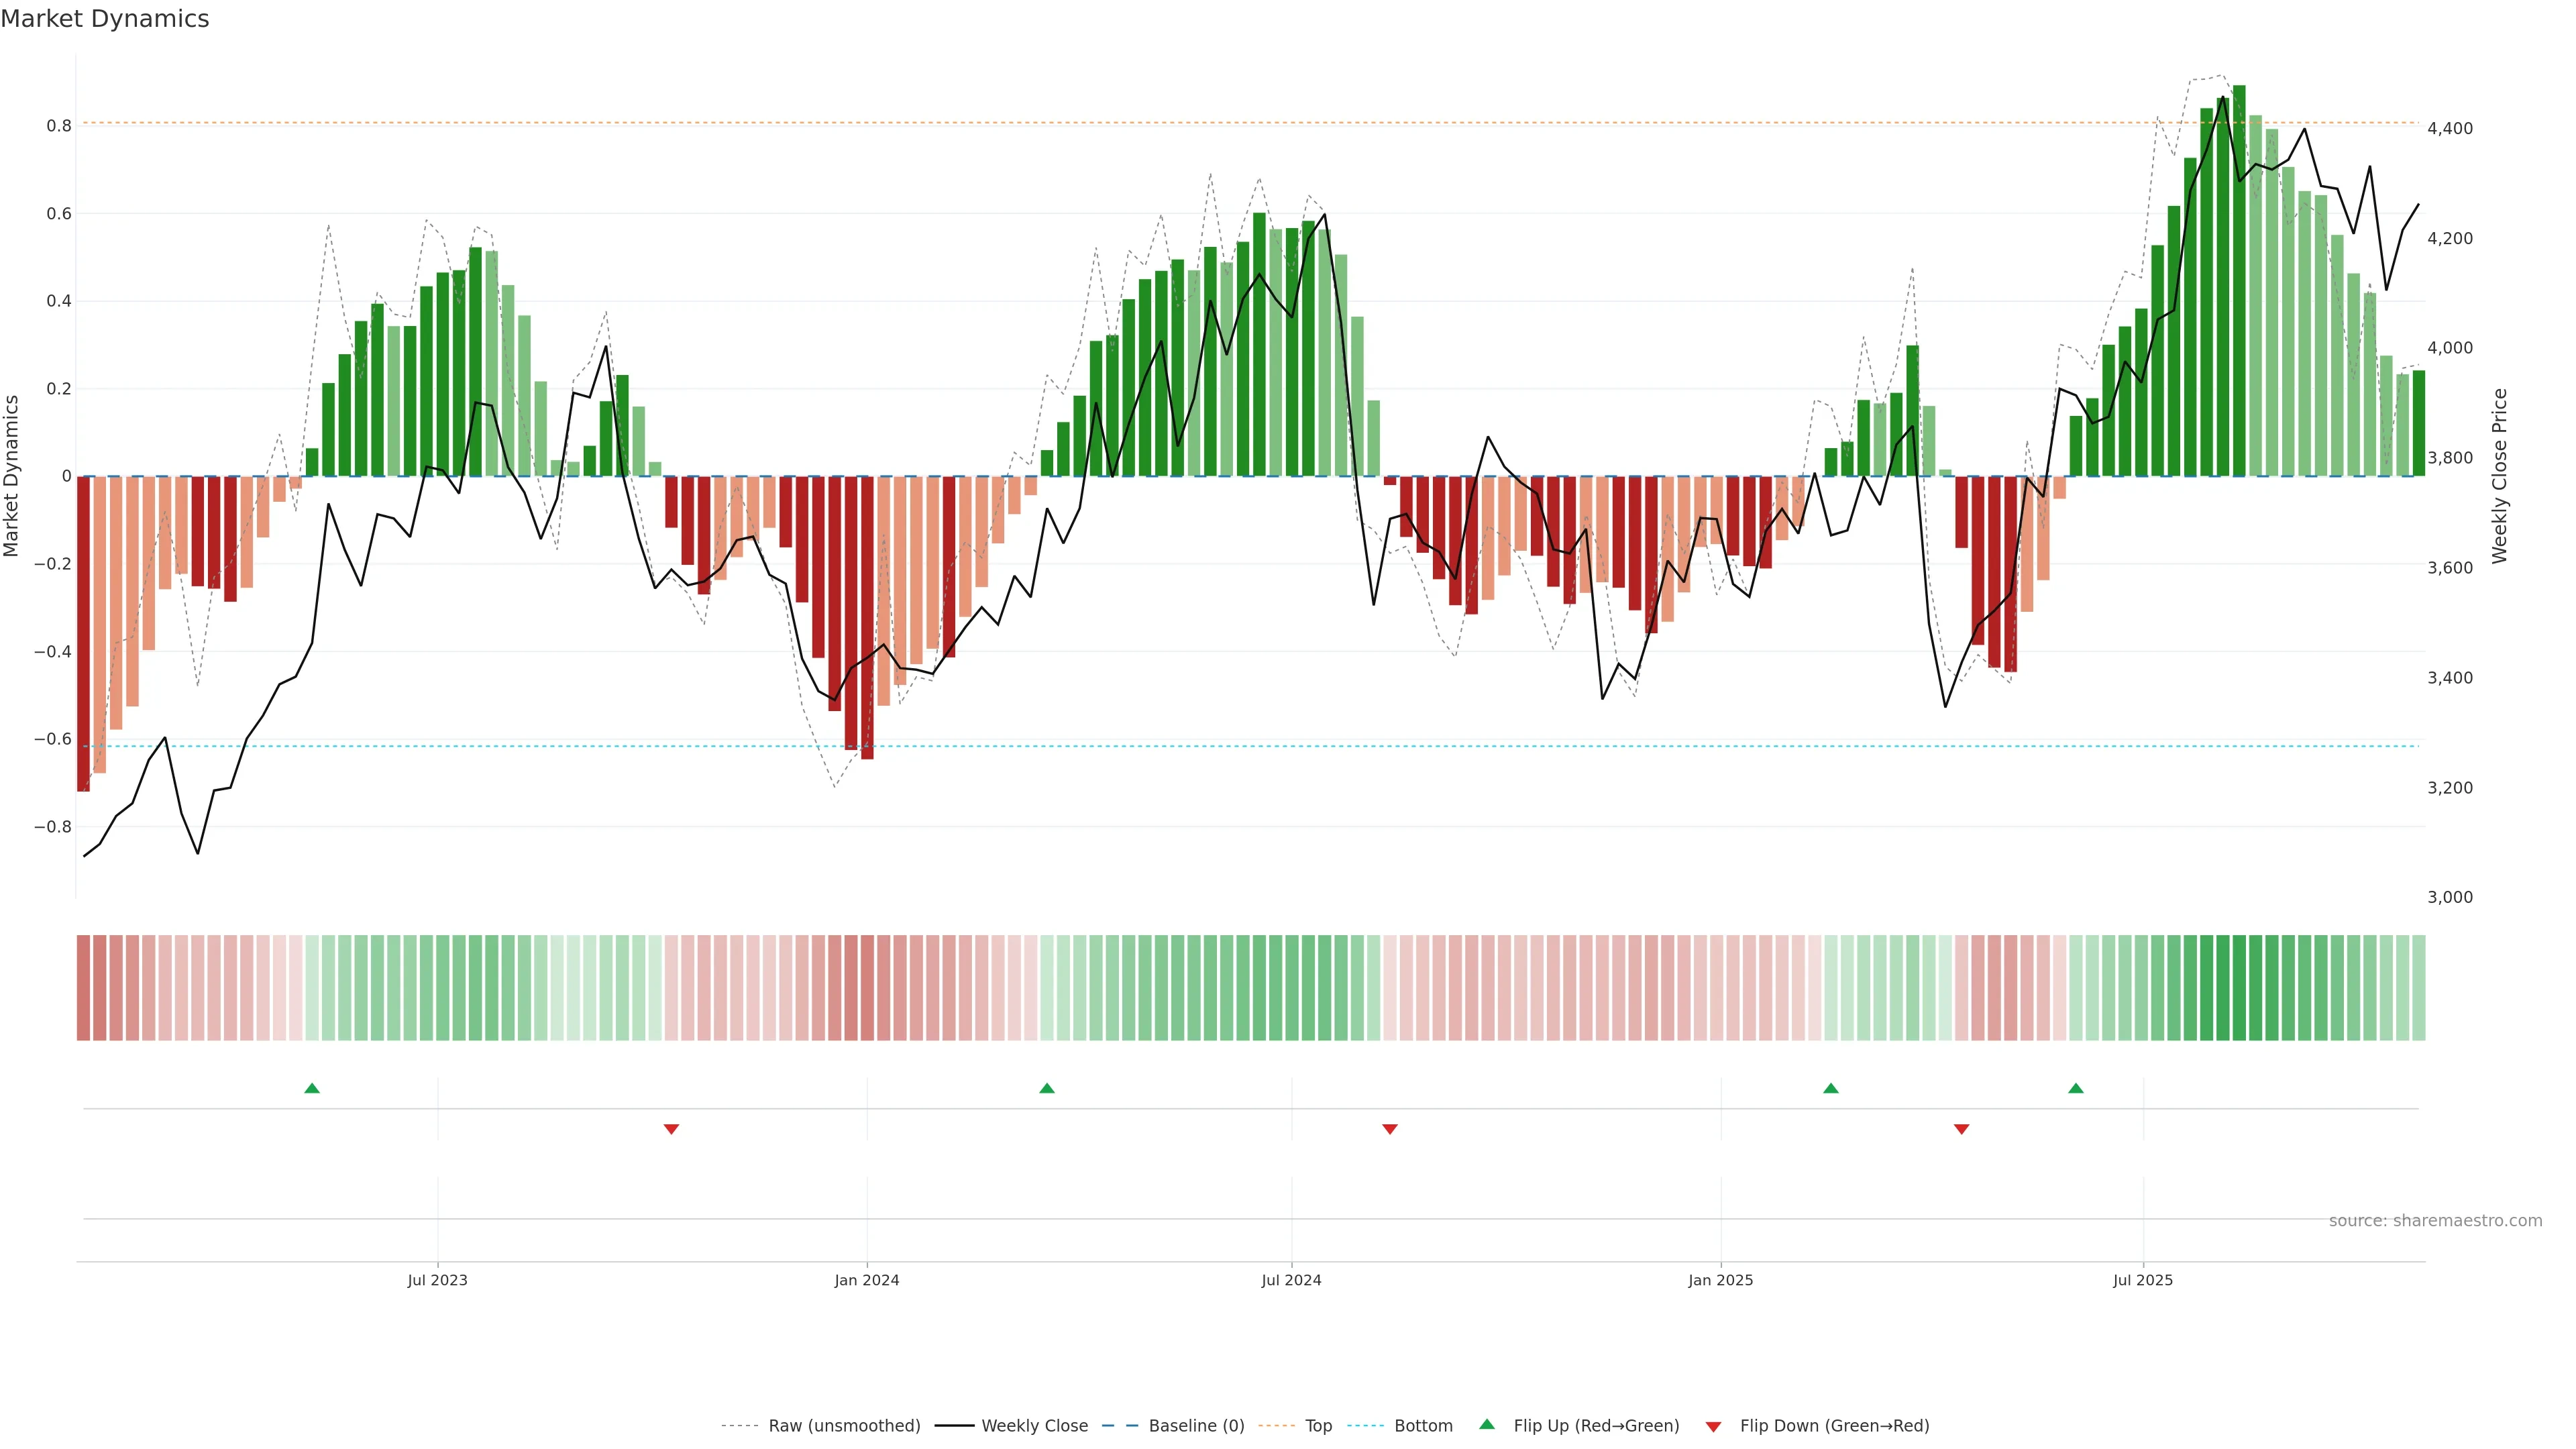Screen dimensions: 2576x1449
Task: Toggle the Bottom legend entry
Action: (1423, 1426)
